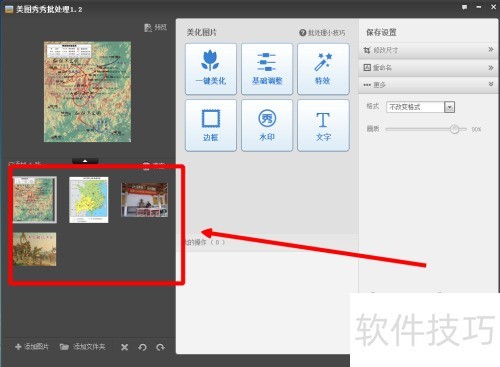Close the 美图秀秀批处理 window
The image size is (500, 367).
[493, 7]
